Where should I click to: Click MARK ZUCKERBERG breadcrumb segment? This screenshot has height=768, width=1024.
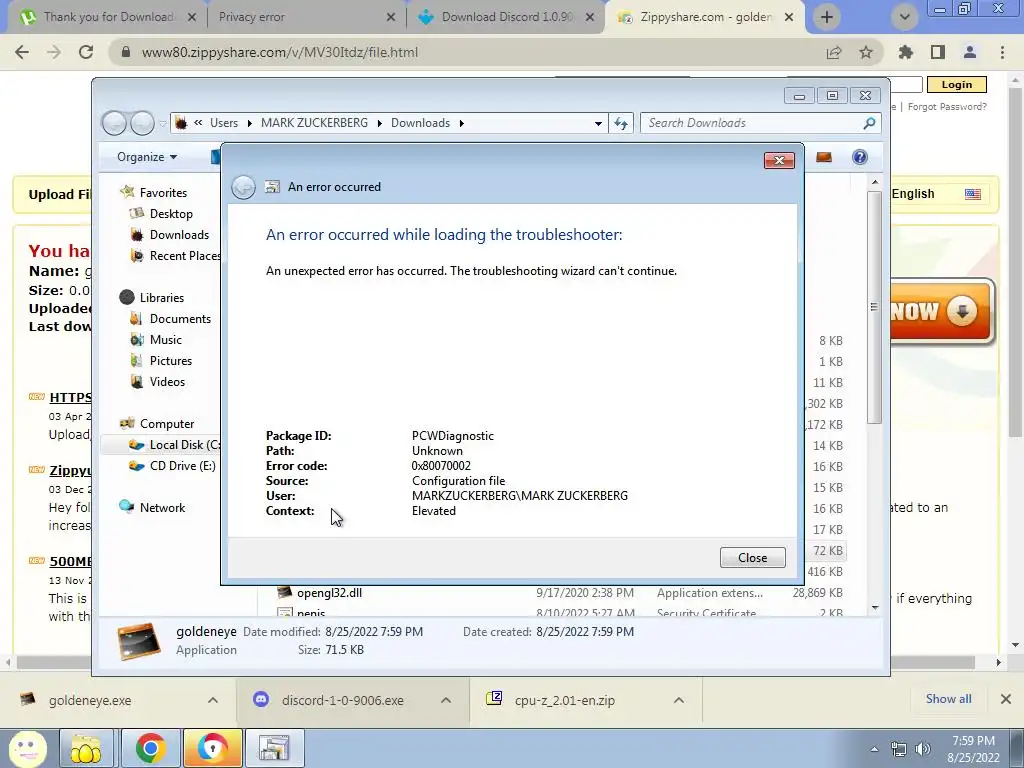[314, 123]
